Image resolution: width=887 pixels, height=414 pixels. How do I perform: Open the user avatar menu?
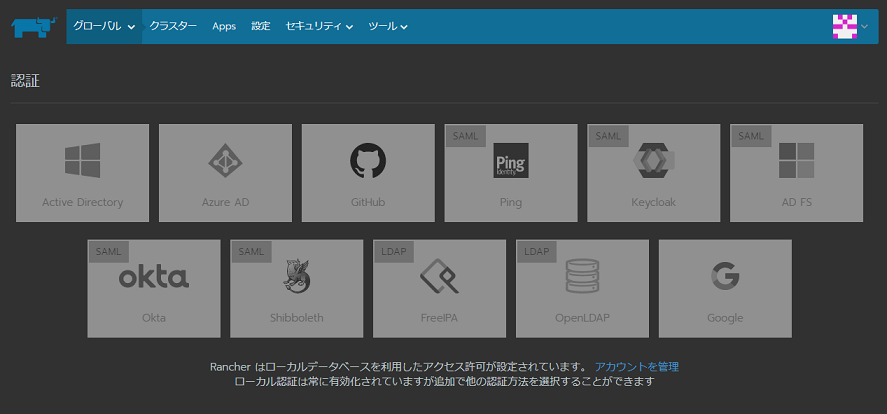pyautogui.click(x=845, y=26)
